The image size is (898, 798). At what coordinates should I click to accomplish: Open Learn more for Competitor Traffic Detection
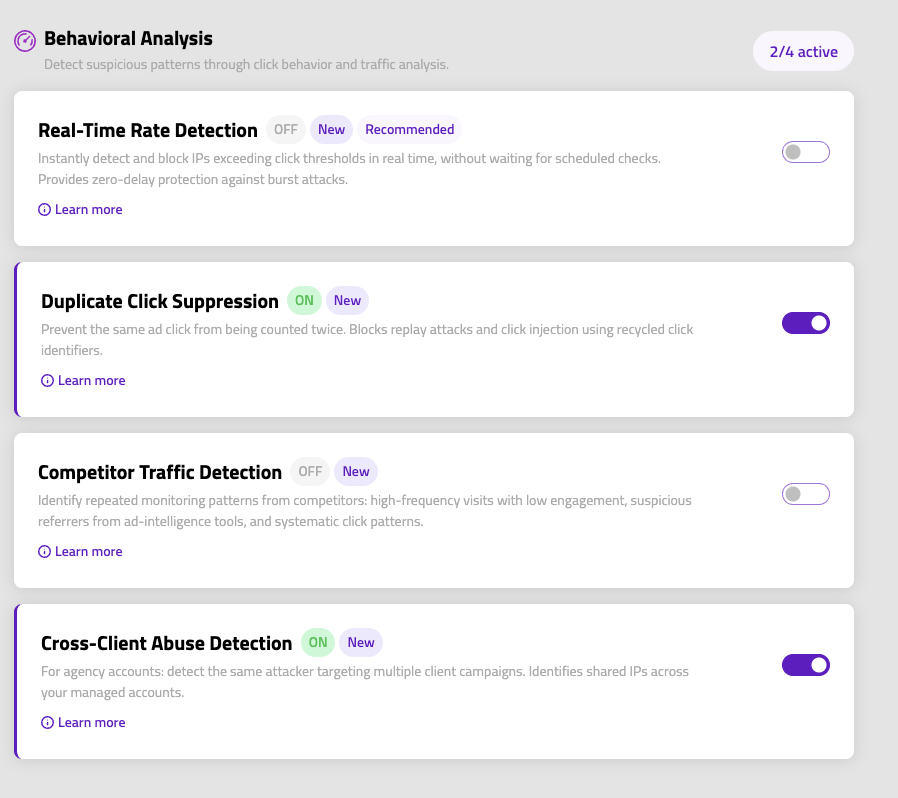pos(87,551)
